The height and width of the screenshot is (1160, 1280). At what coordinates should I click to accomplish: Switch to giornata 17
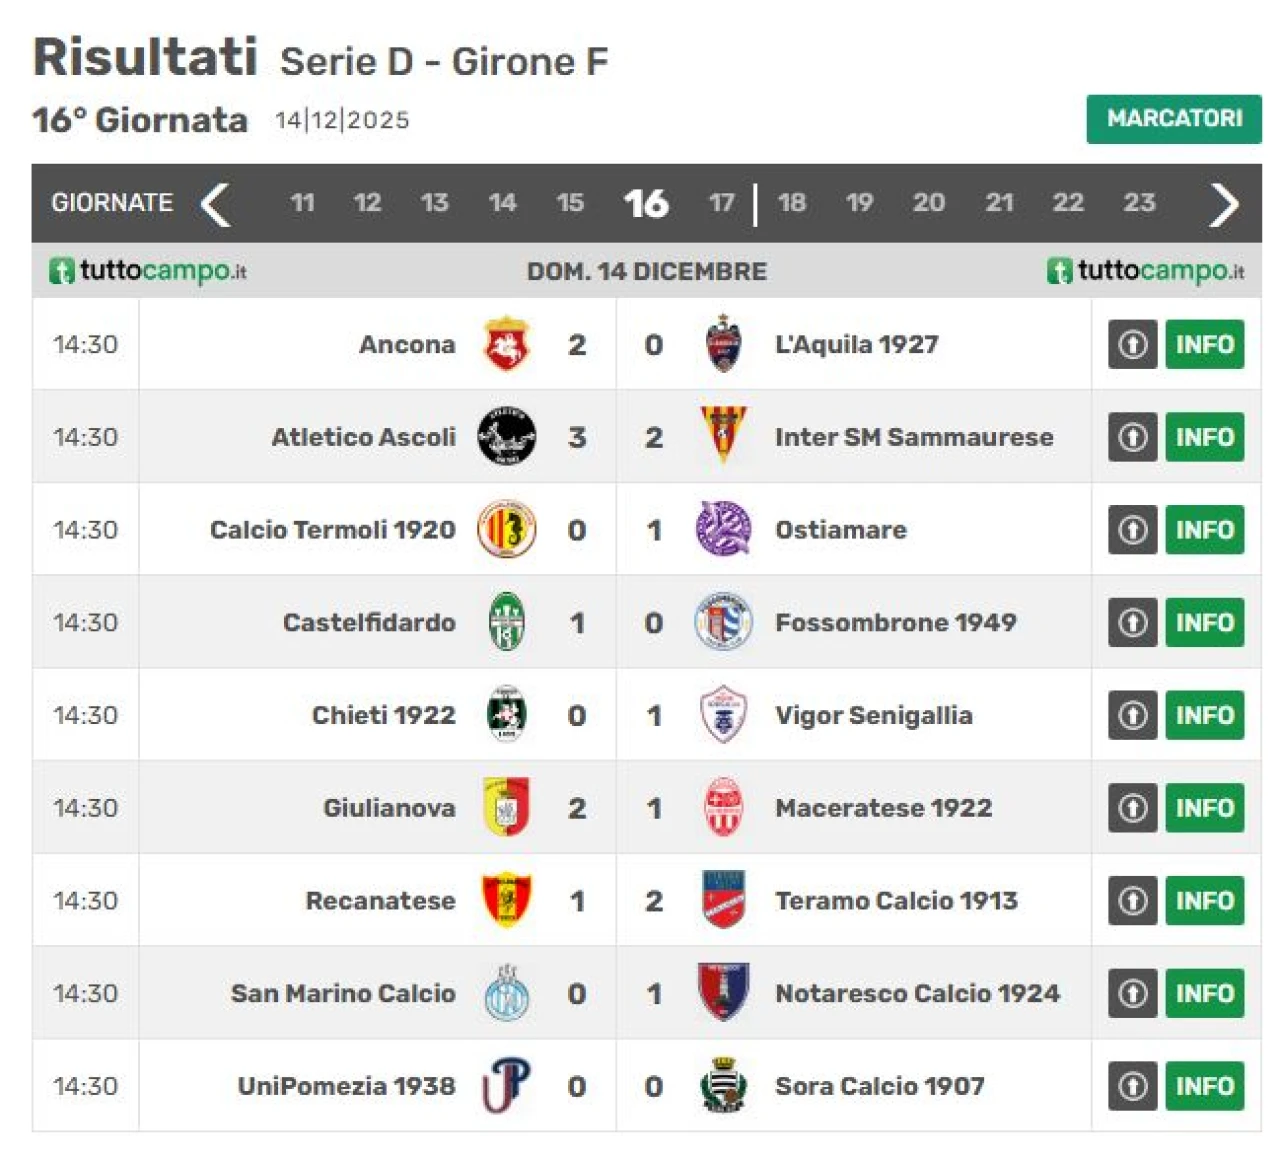[721, 203]
